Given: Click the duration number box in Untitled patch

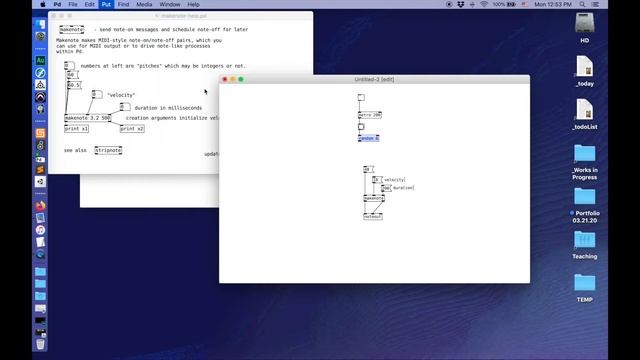Looking at the screenshot, I should pyautogui.click(x=386, y=188).
